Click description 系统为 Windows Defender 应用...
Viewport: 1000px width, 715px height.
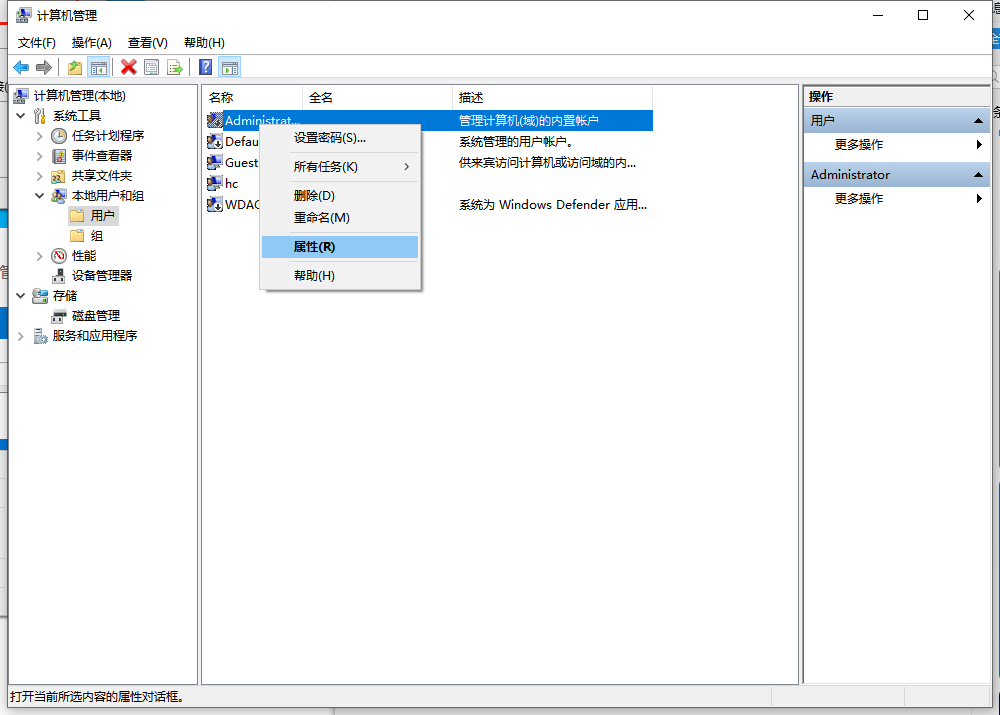click(x=553, y=205)
